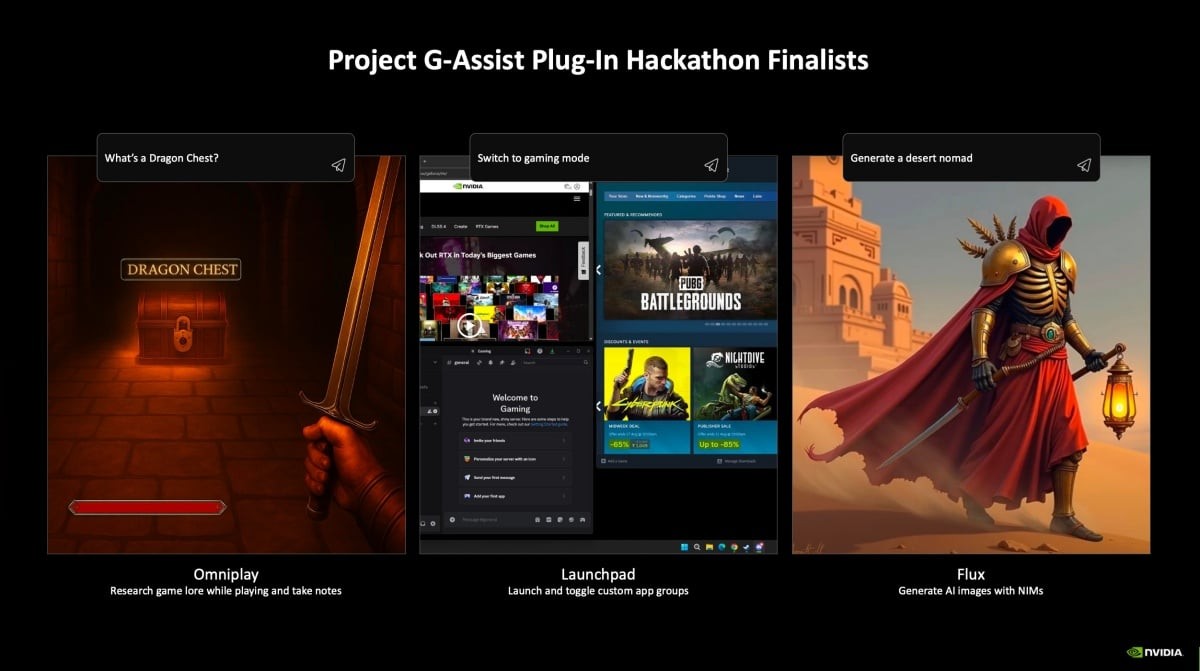Screen dimensions: 1200x671
Task: Open the News tab in Steam
Action: pos(739,196)
